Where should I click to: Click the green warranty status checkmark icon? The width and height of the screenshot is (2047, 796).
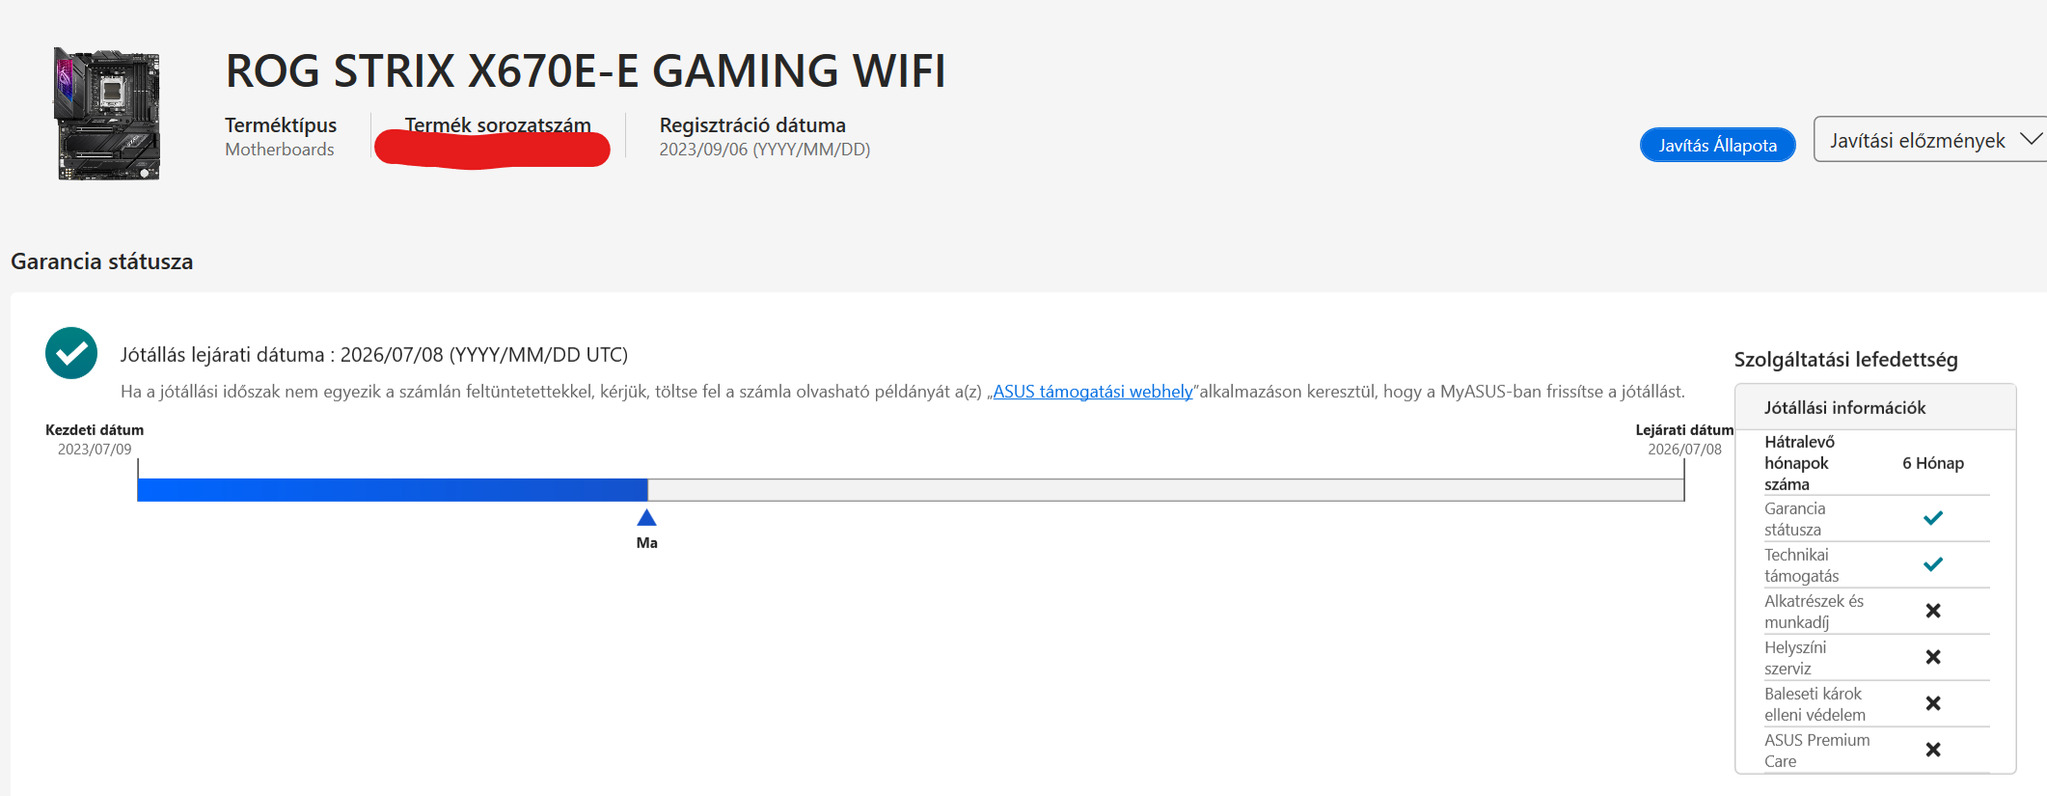(x=71, y=353)
